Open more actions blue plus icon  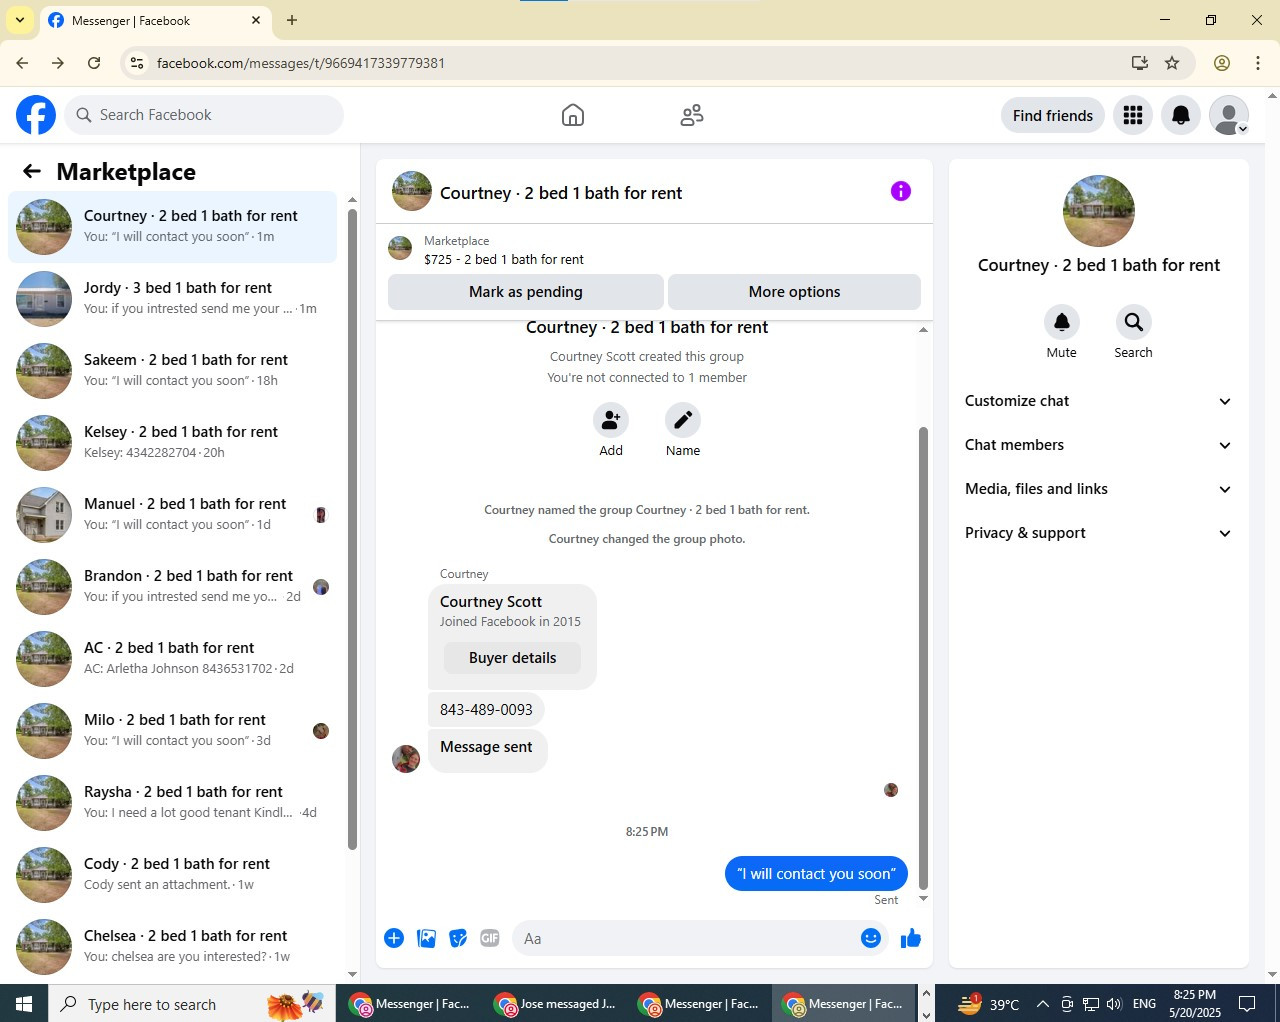394,938
